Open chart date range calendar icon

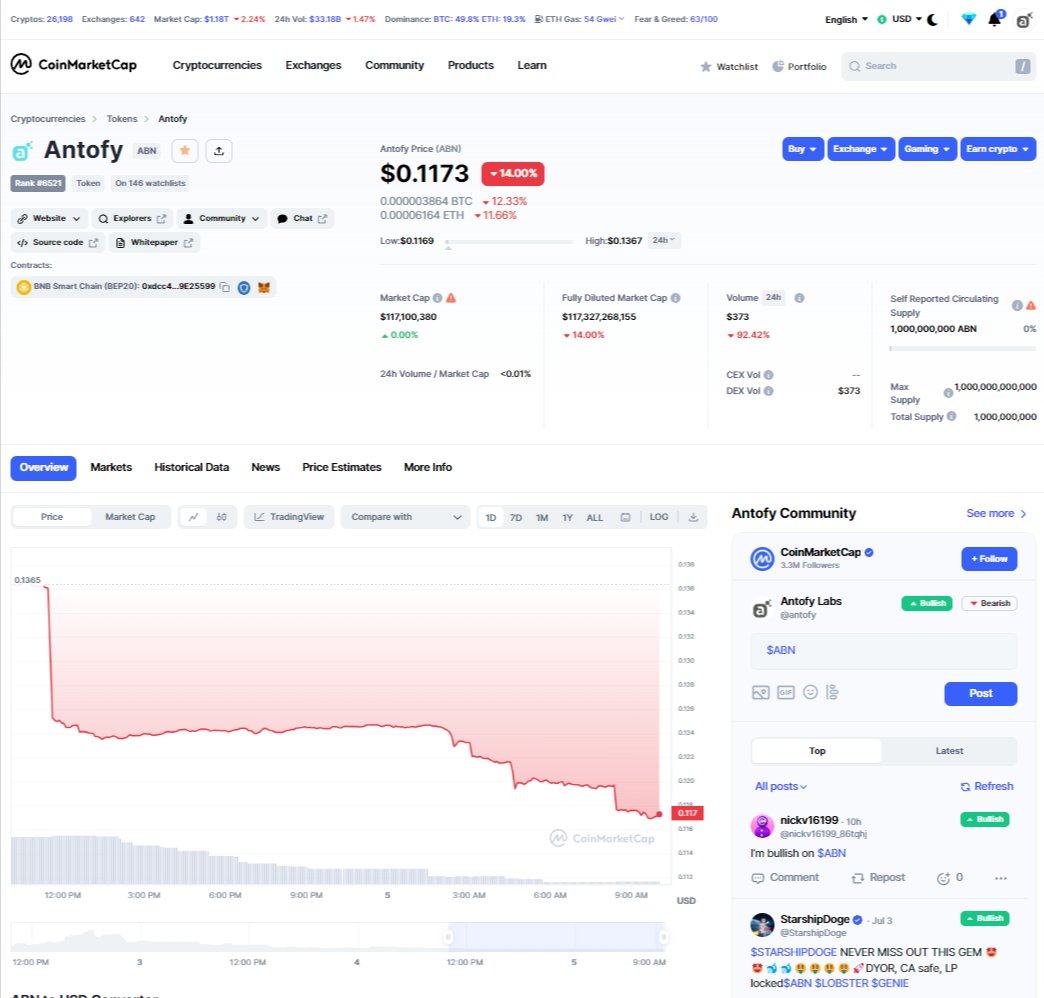[x=625, y=517]
